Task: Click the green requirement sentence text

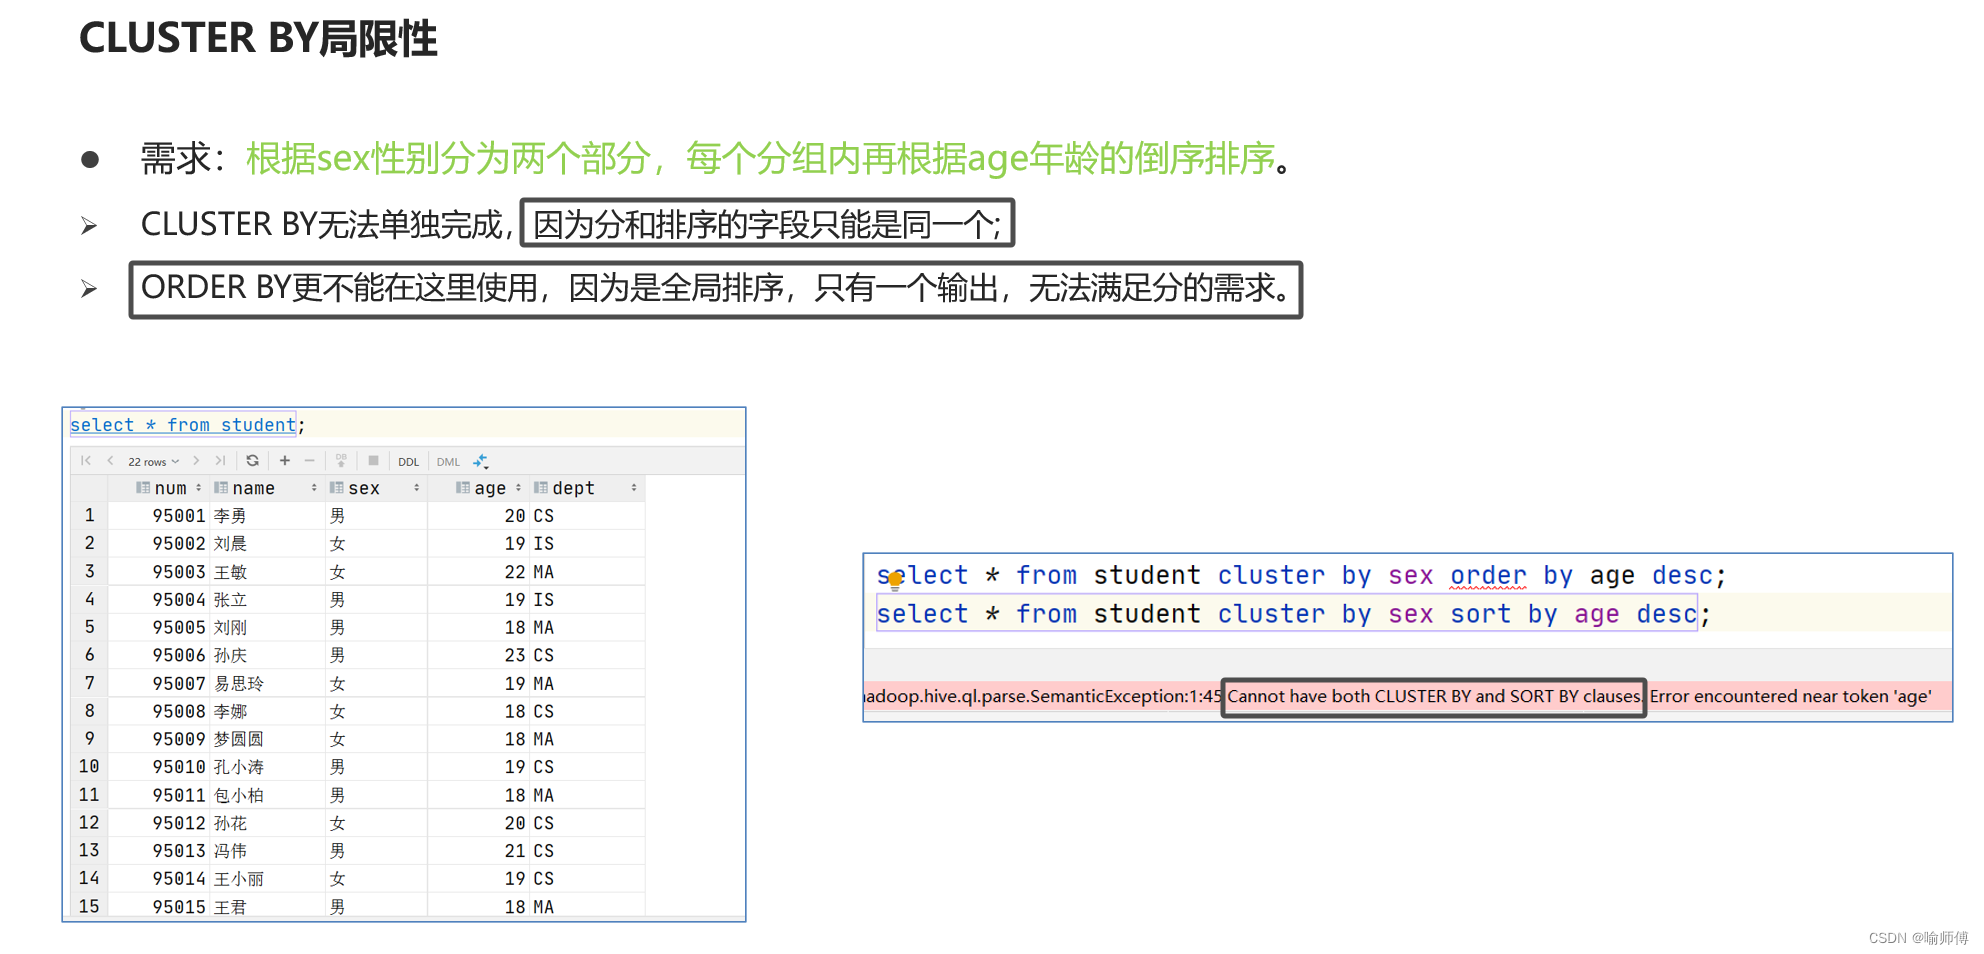Action: point(761,158)
